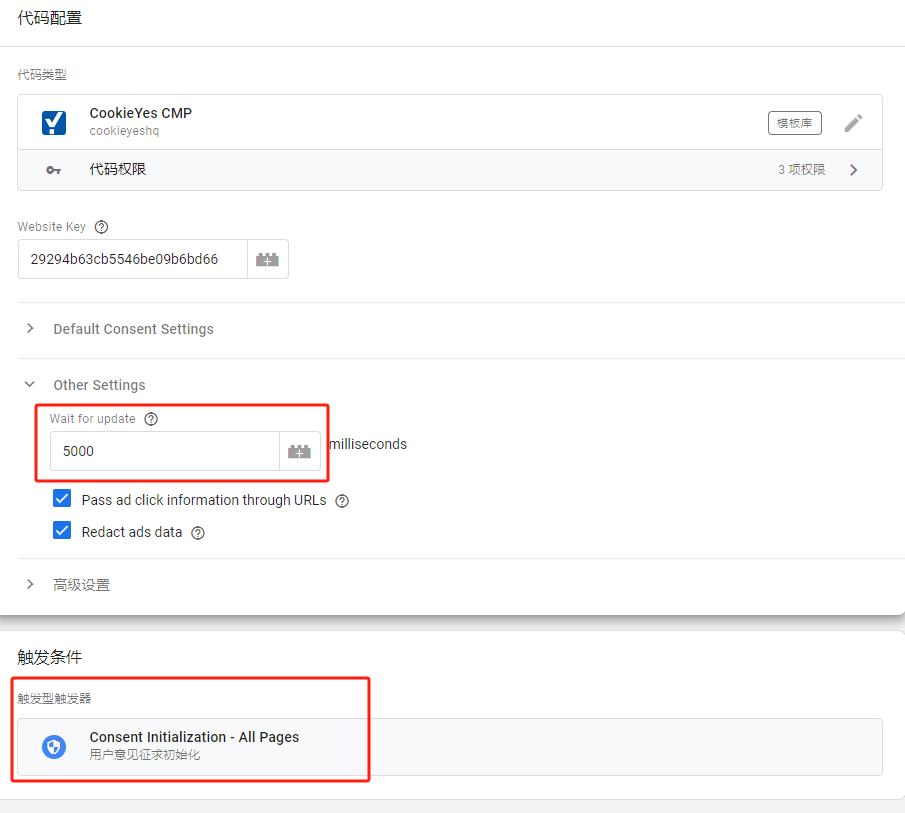905x813 pixels.
Task: Open variable picker next to Website Key field
Action: (x=268, y=259)
